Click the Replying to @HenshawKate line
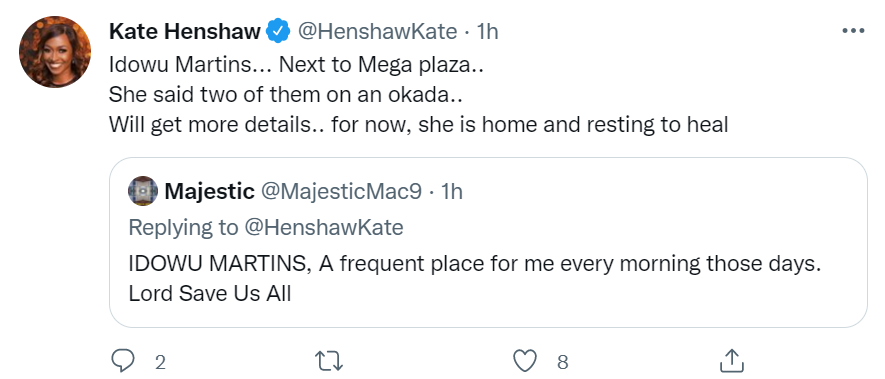 pyautogui.click(x=266, y=228)
